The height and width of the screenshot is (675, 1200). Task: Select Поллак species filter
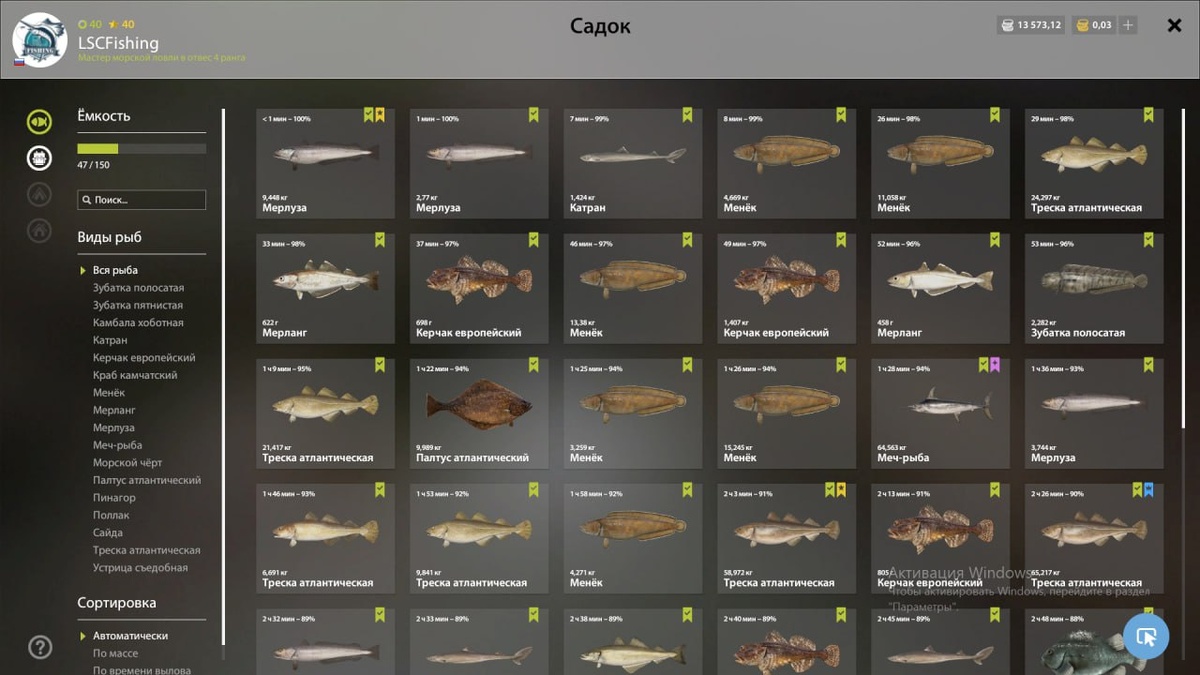111,515
